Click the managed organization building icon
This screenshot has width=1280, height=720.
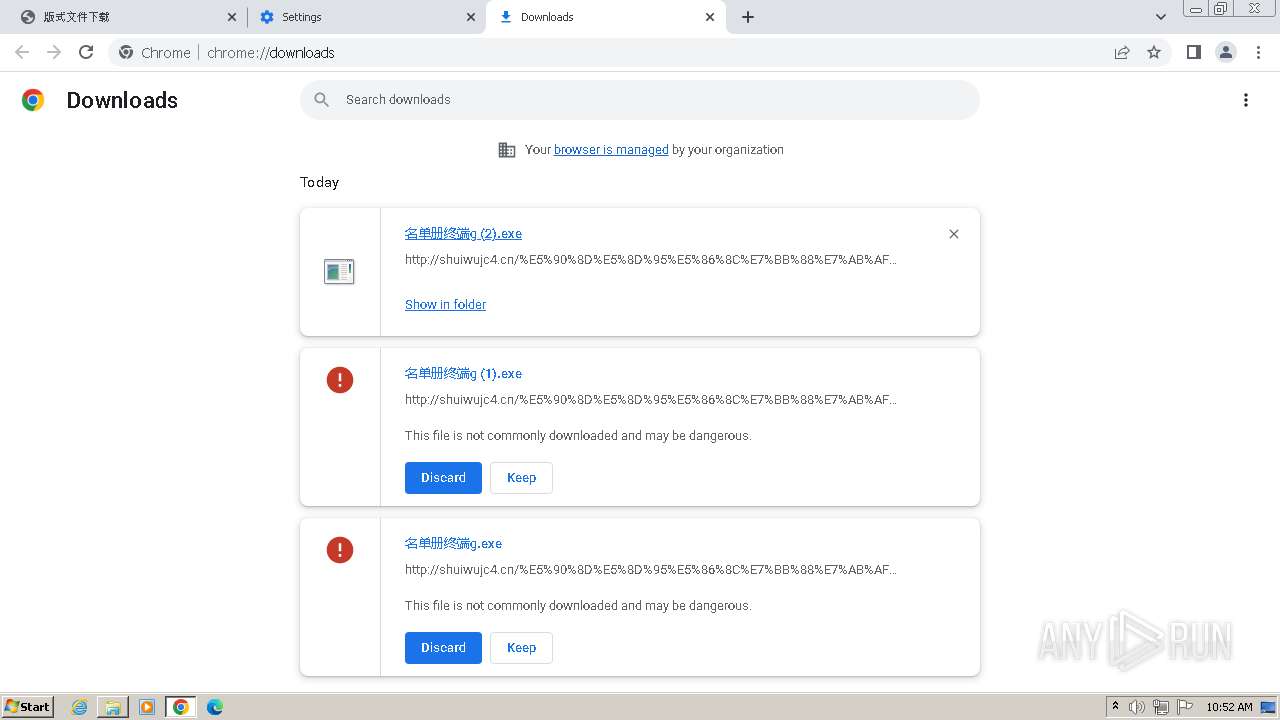click(x=507, y=150)
